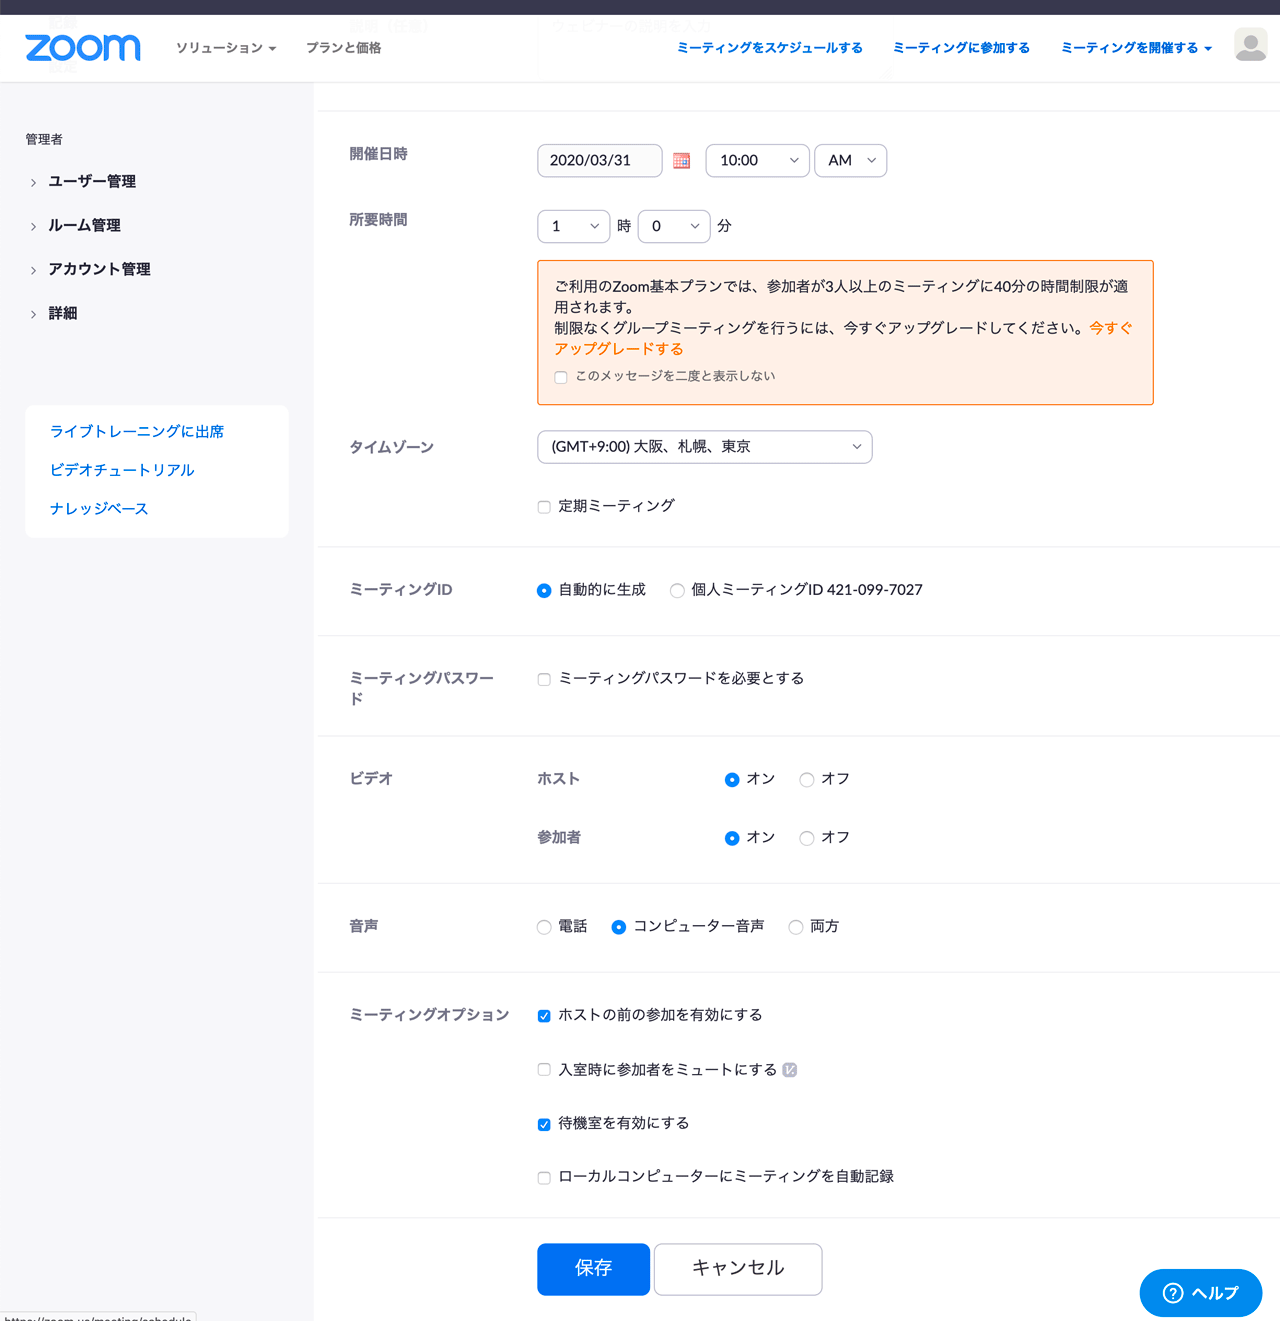Enable ミーティングパスワードを必要とする checkbox
The height and width of the screenshot is (1321, 1280).
pyautogui.click(x=544, y=680)
